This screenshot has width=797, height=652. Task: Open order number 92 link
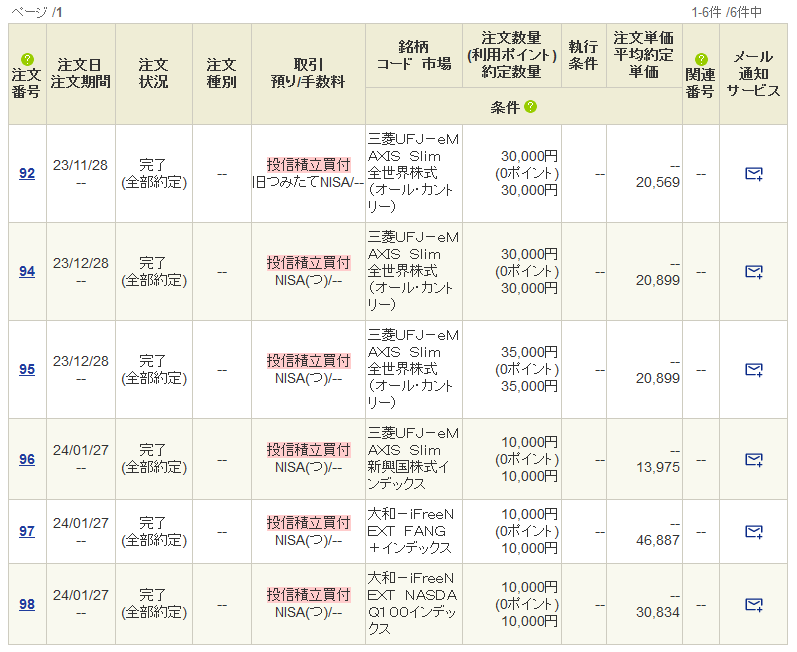tap(27, 173)
